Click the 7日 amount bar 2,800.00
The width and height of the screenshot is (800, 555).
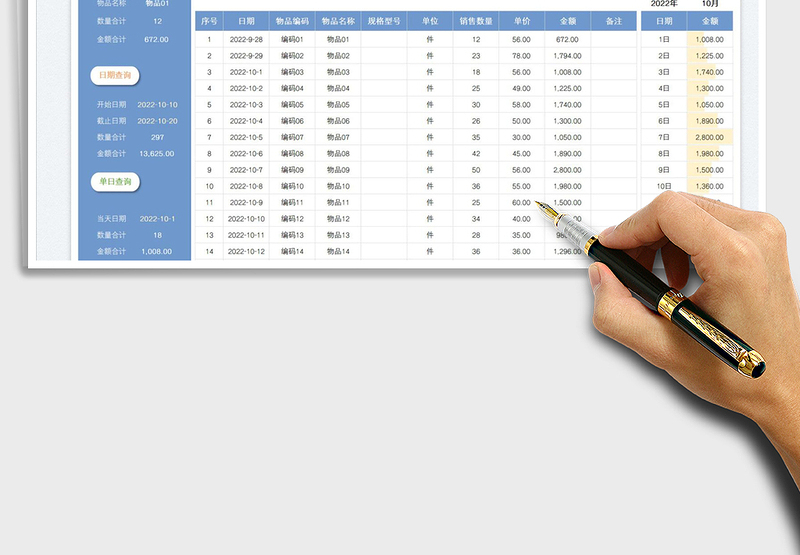(x=710, y=137)
